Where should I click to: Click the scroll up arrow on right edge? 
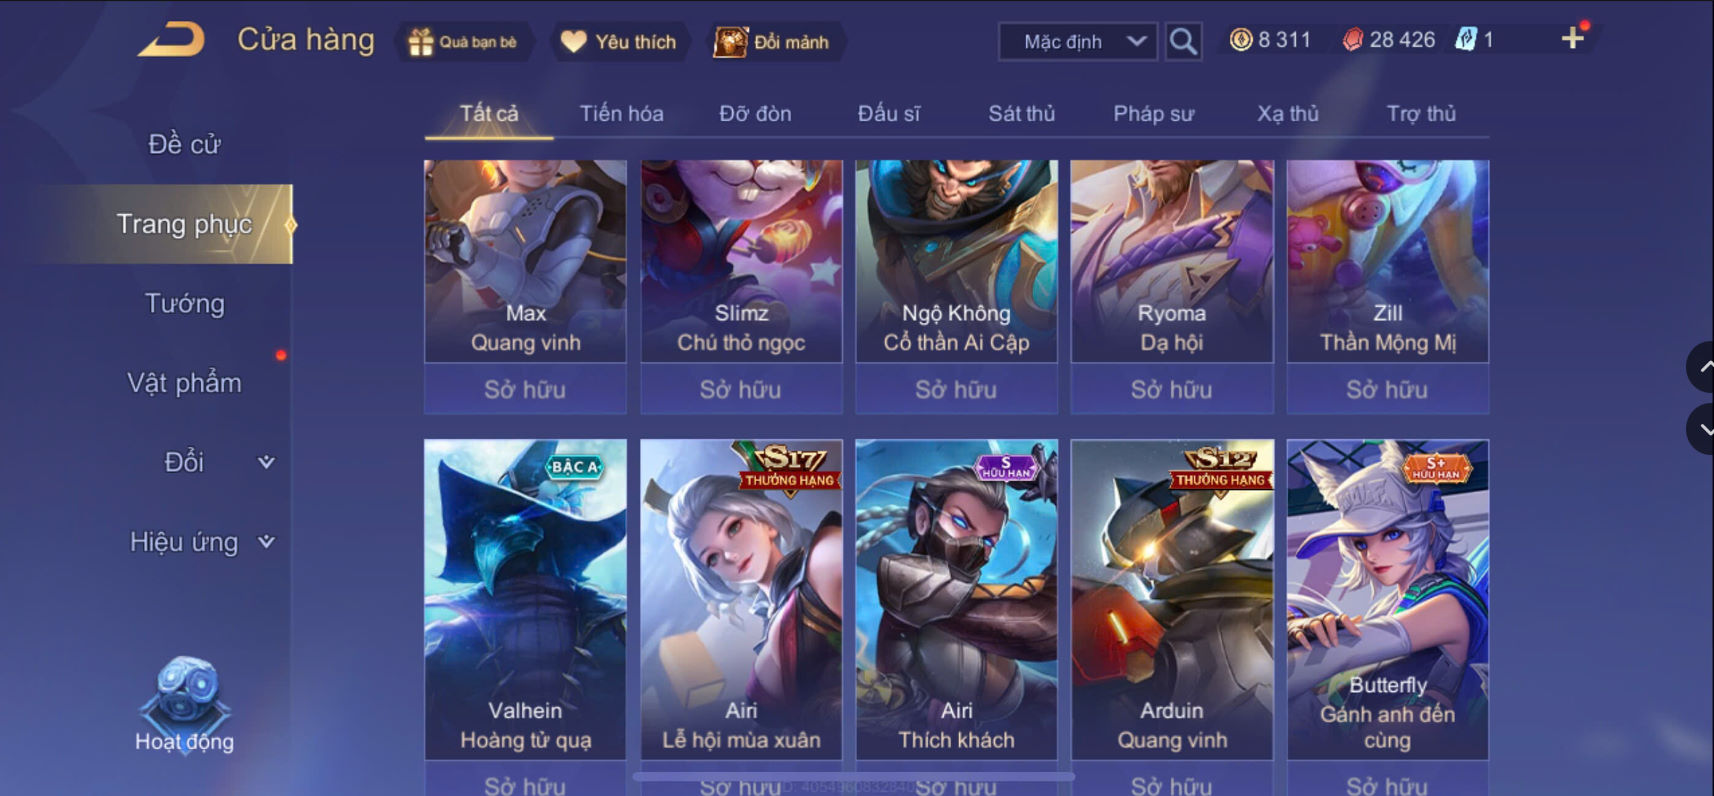coord(1702,367)
